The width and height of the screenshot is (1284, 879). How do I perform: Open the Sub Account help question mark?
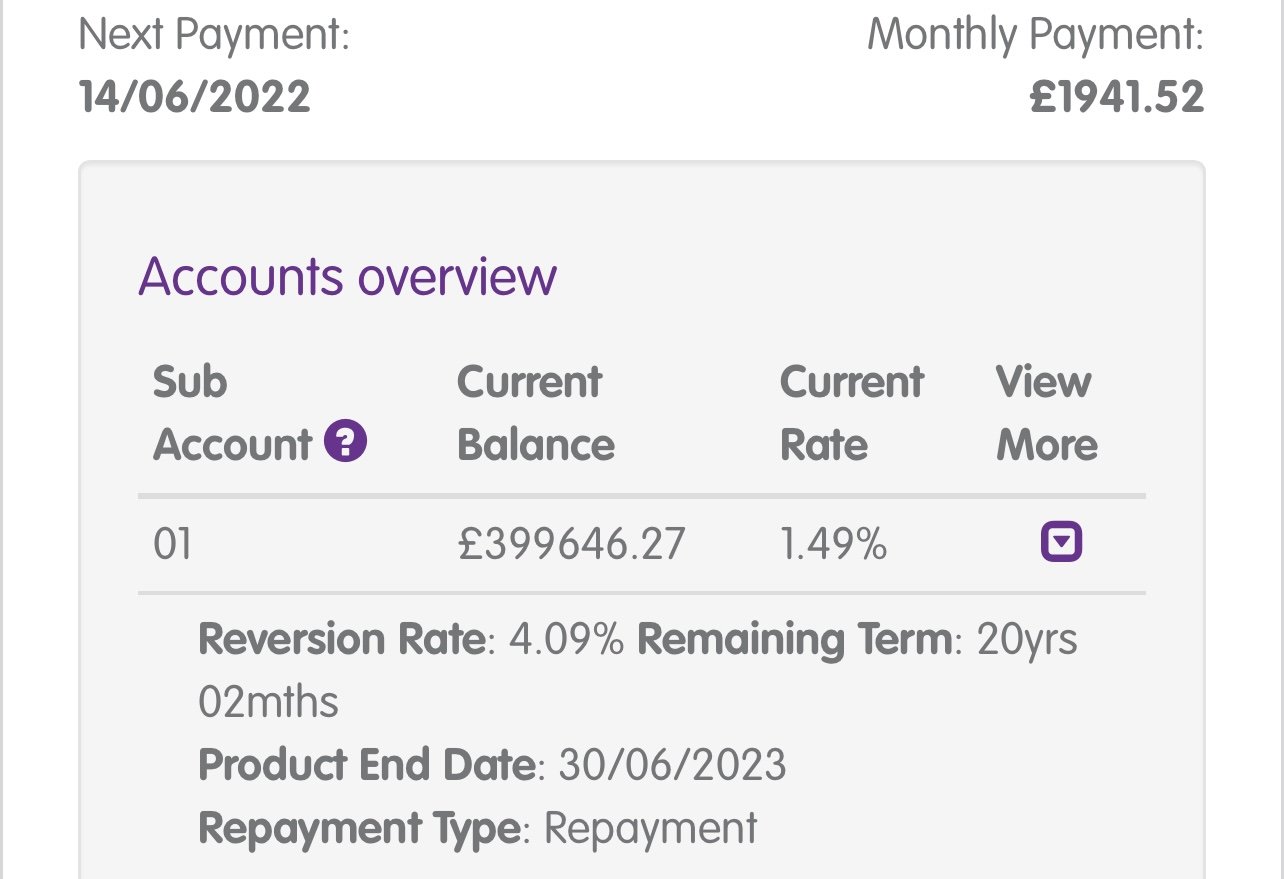click(346, 441)
